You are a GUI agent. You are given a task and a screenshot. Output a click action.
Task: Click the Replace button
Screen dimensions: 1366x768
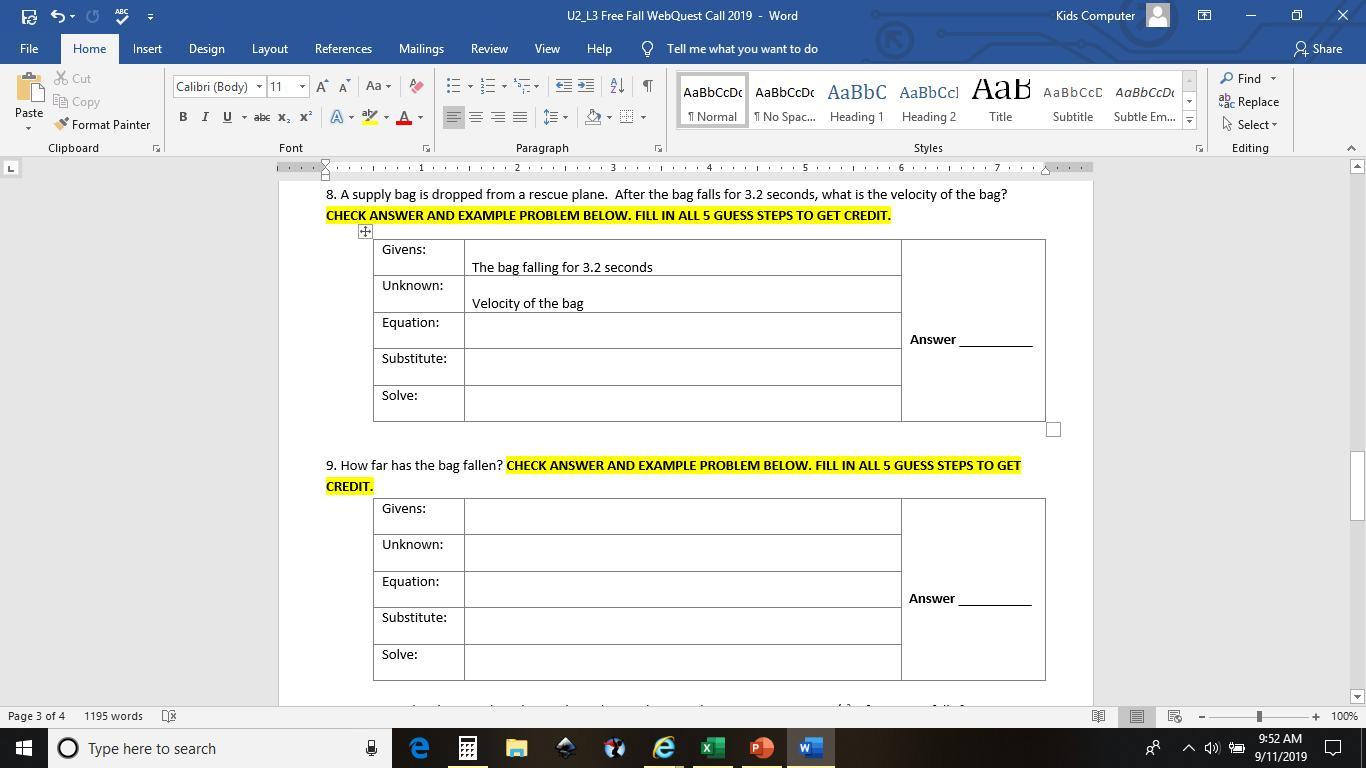click(x=1249, y=102)
